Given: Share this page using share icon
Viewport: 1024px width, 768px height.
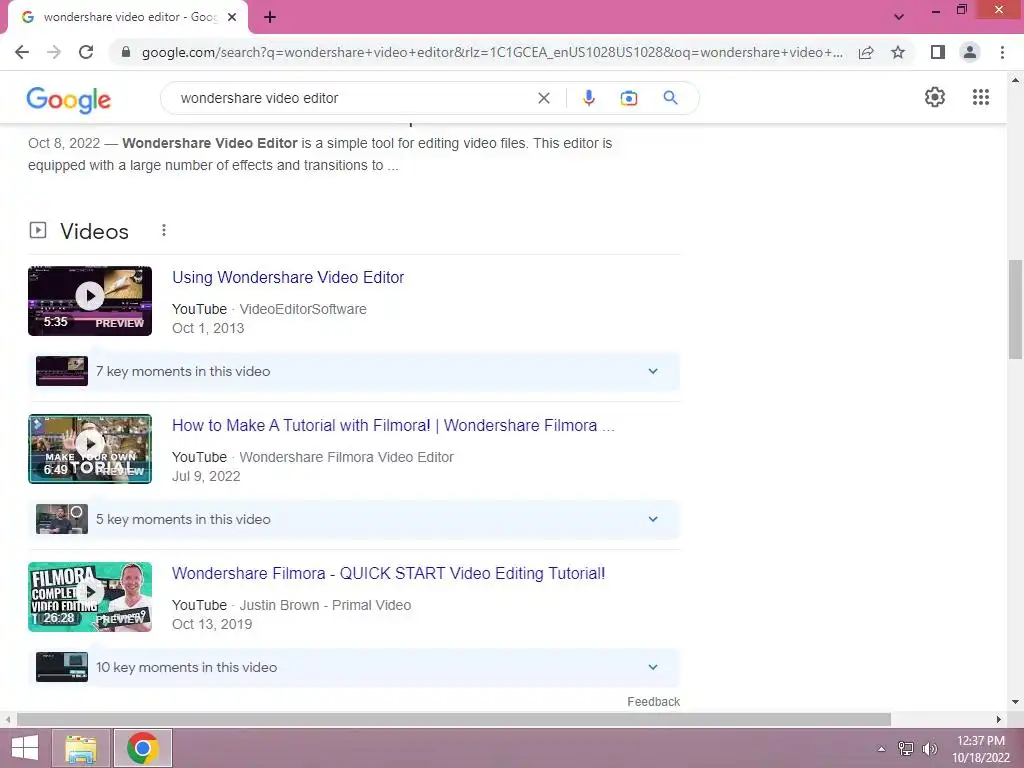Looking at the screenshot, I should [x=866, y=52].
